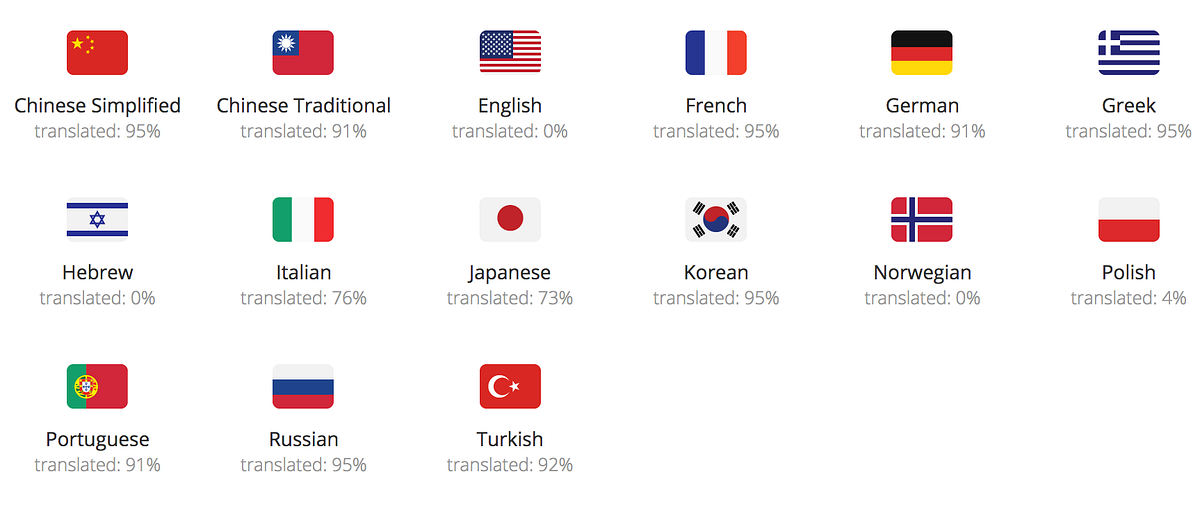Select the Korean flag icon
The image size is (1200, 510).
point(716,220)
